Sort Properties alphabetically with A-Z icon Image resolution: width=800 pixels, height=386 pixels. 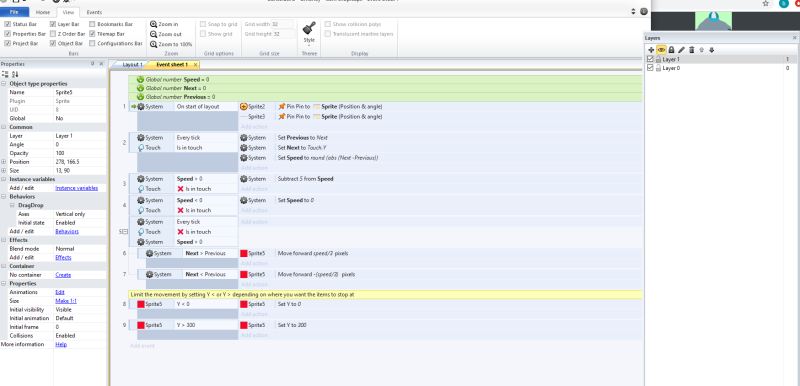pyautogui.click(x=15, y=74)
